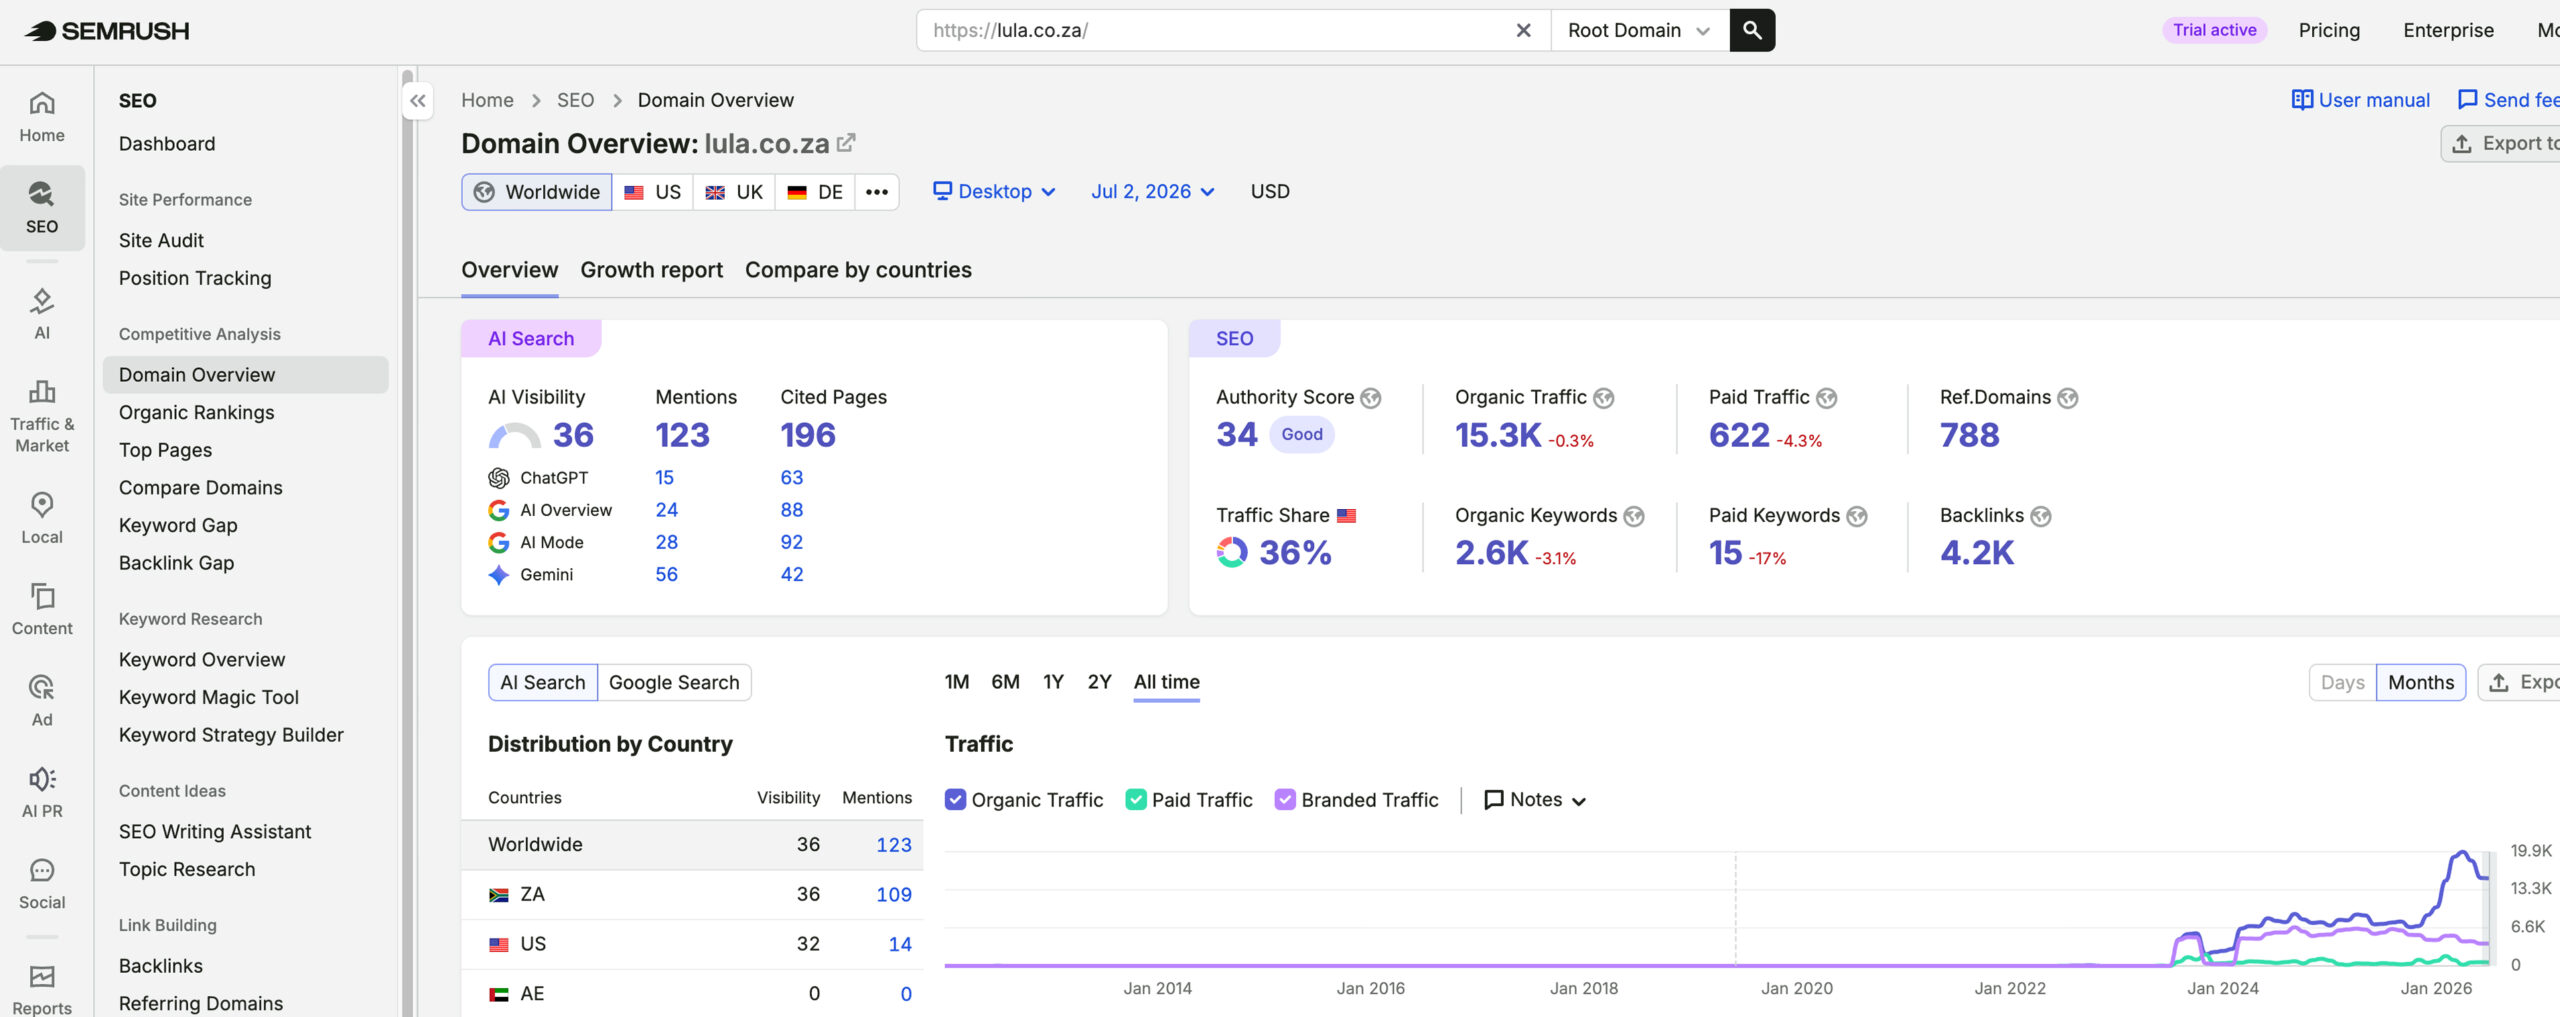
Task: Toggle Paid Traffic checkbox
Action: (1136, 800)
